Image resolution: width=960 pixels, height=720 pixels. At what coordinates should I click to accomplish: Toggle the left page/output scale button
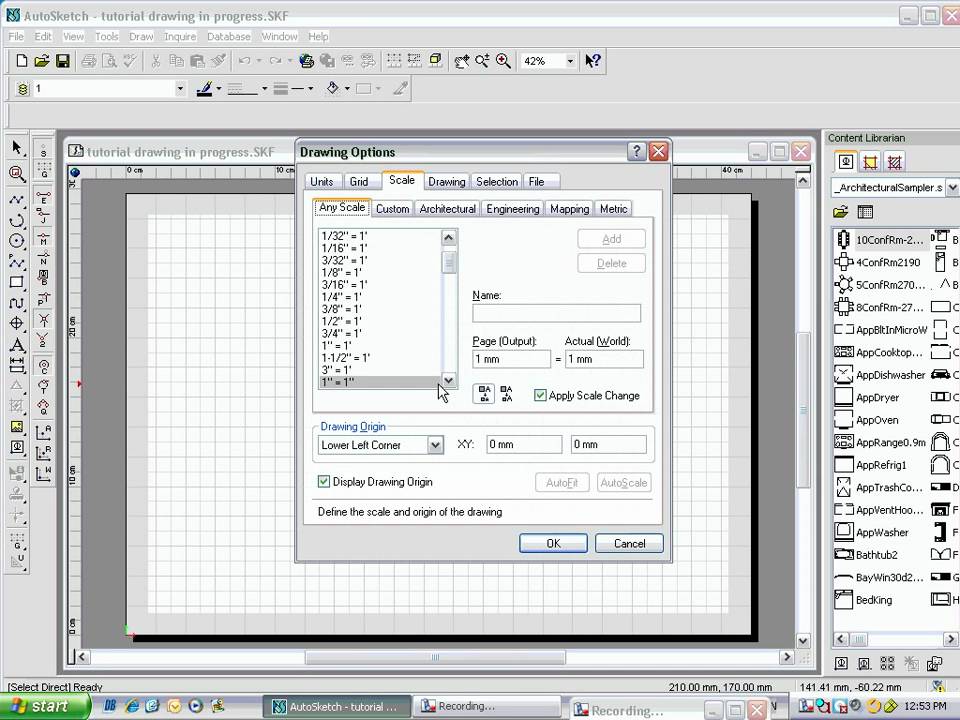pyautogui.click(x=484, y=394)
